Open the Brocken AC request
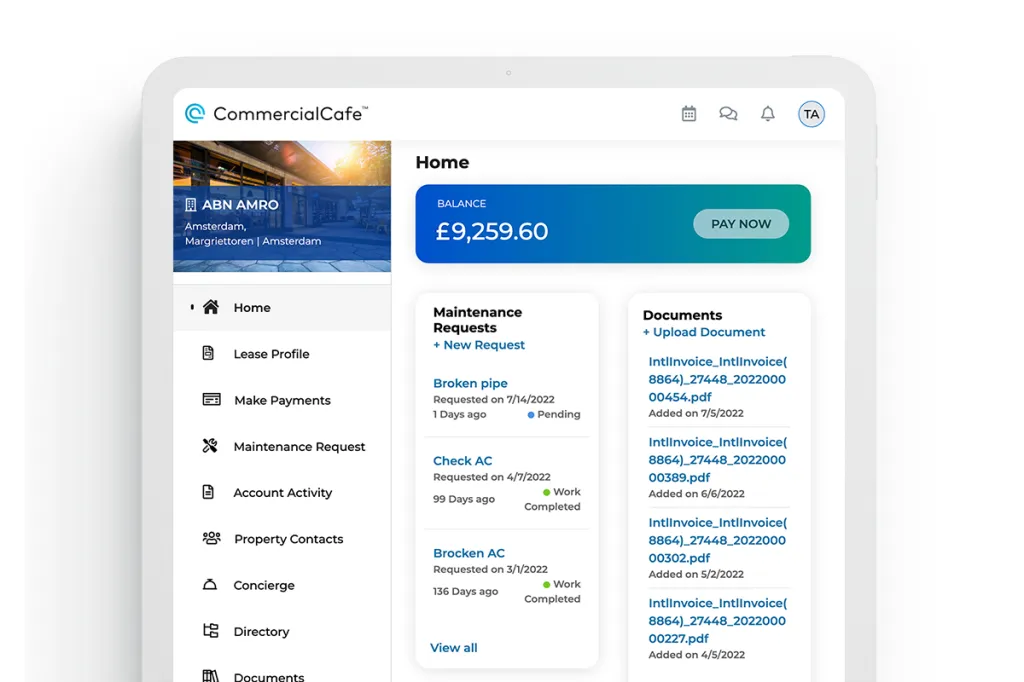Image resolution: width=1024 pixels, height=682 pixels. click(469, 553)
